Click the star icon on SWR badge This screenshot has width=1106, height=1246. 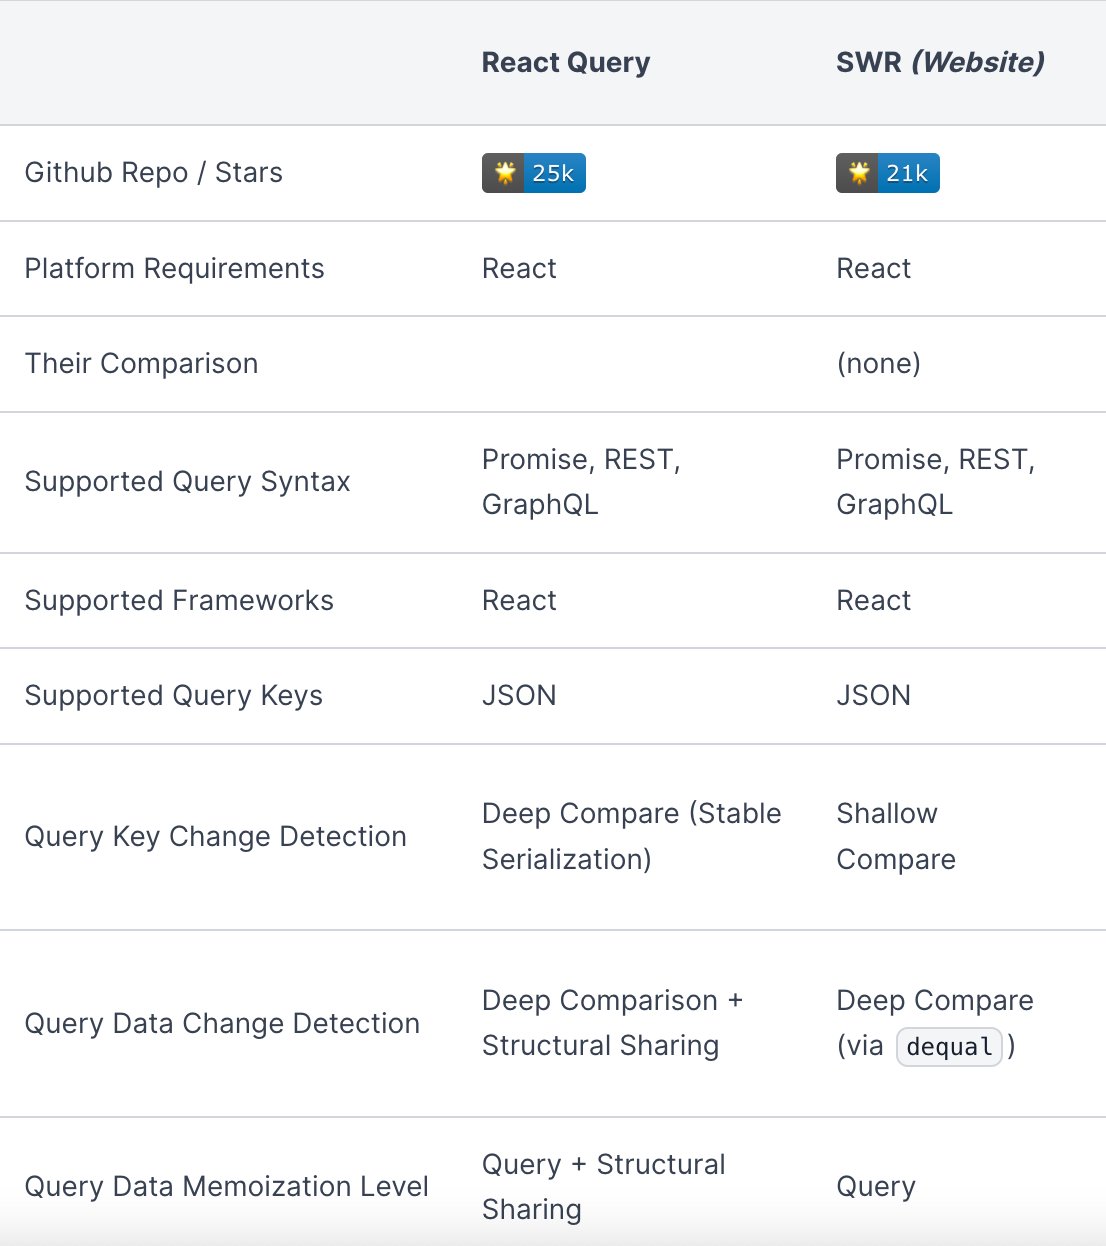[x=859, y=173]
